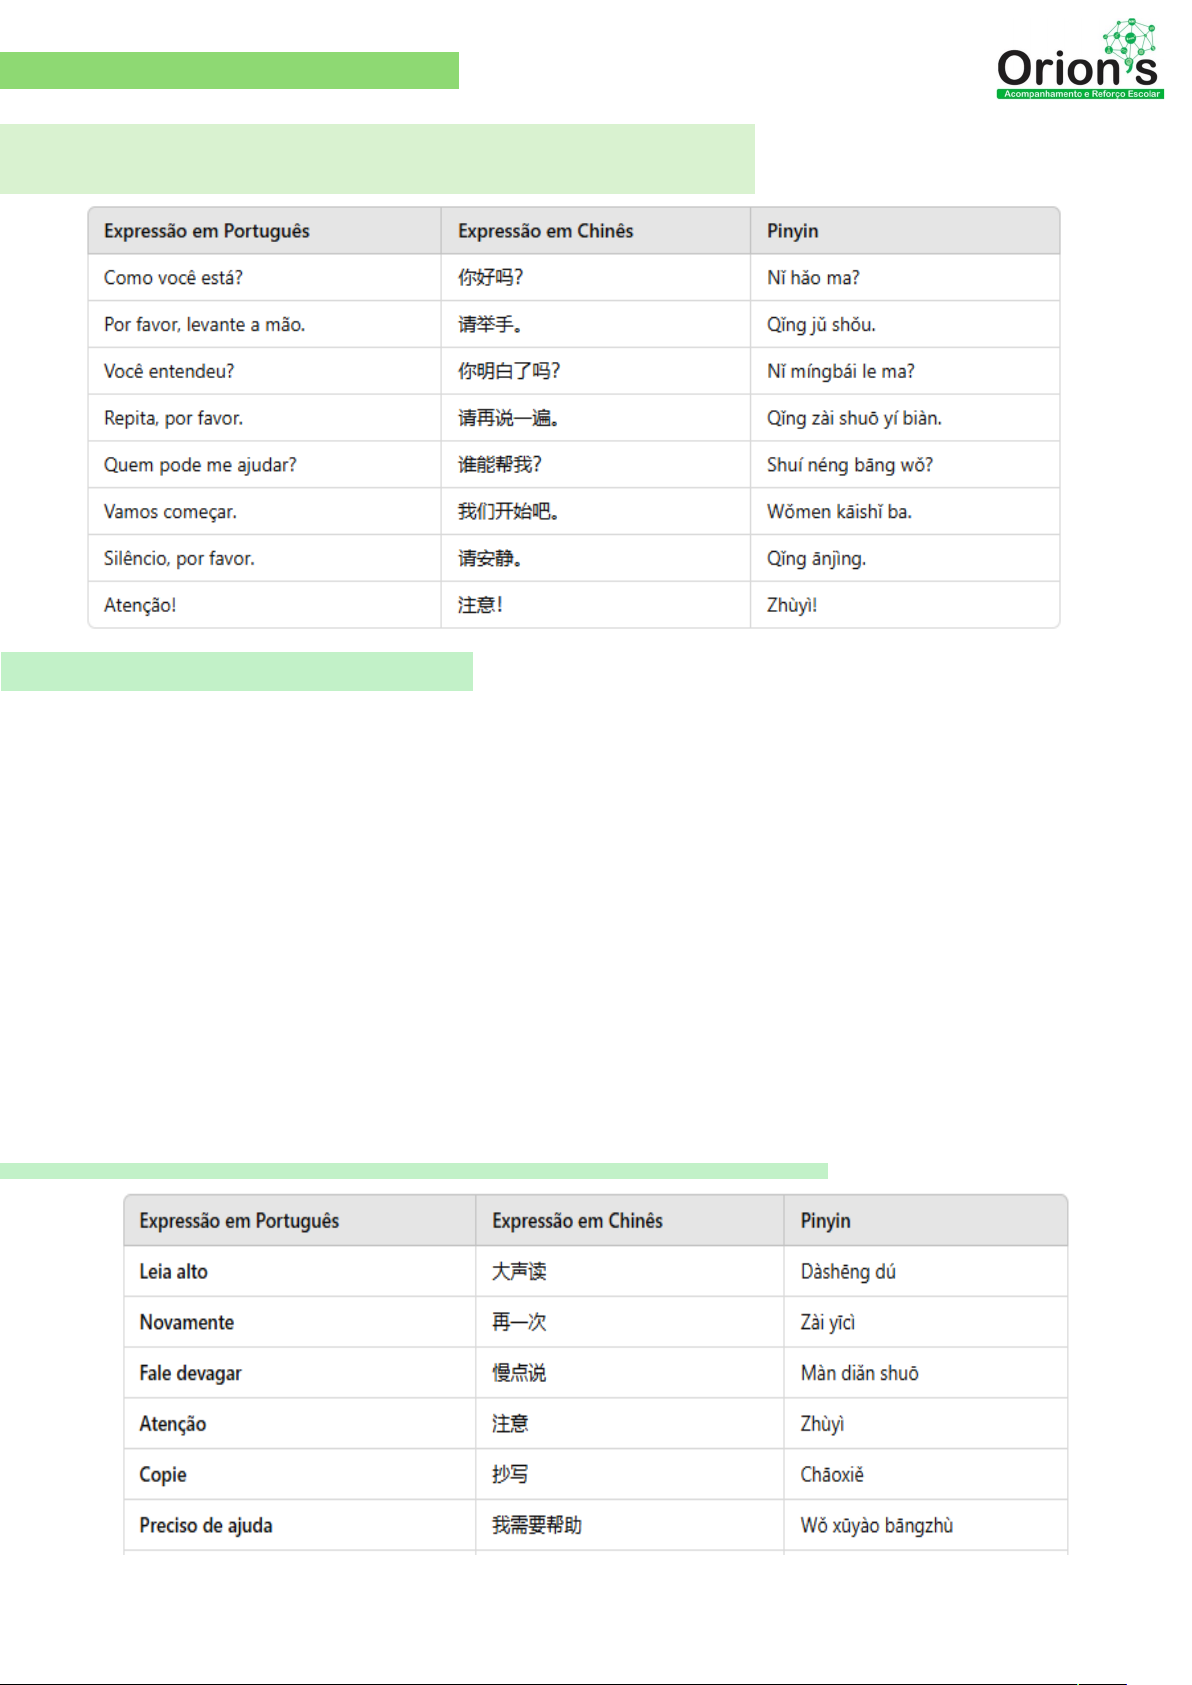Select the "Preciso de ajuda" cell
The image size is (1192, 1685).
(x=206, y=1526)
